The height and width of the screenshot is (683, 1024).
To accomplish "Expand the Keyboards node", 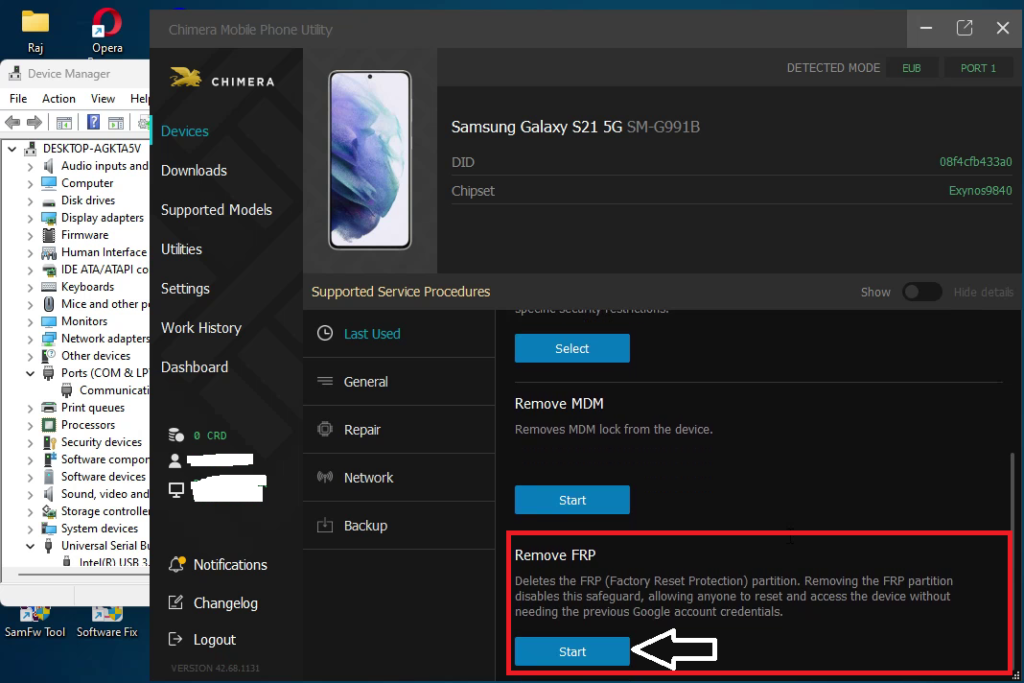I will (x=30, y=287).
